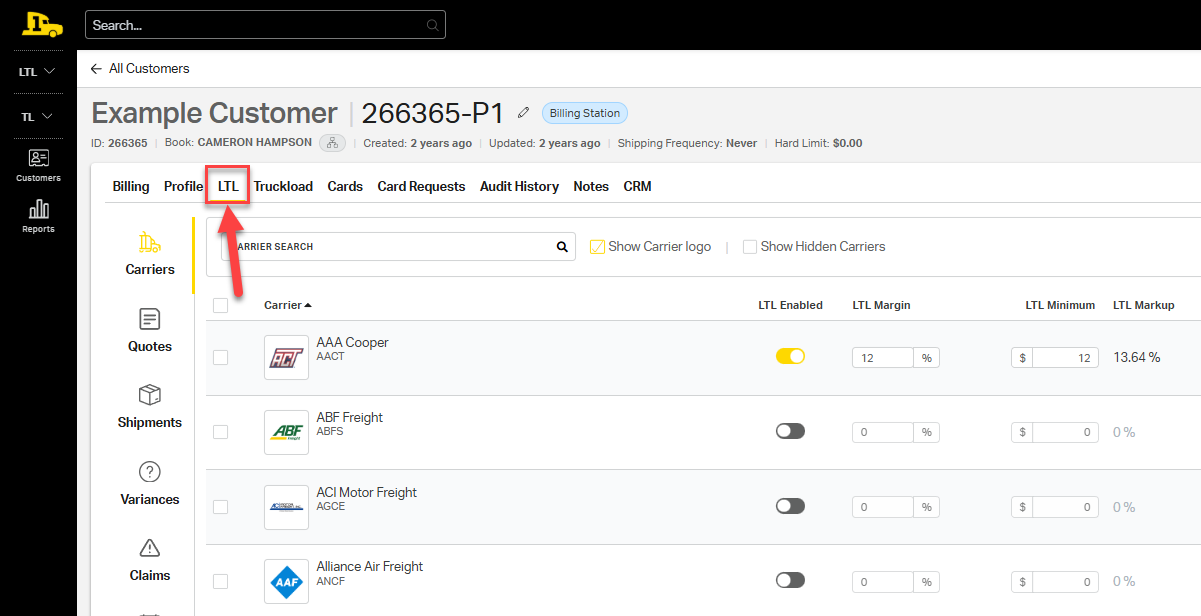Click the LTL Minimum column header
This screenshot has height=616, width=1201.
coord(1060,305)
